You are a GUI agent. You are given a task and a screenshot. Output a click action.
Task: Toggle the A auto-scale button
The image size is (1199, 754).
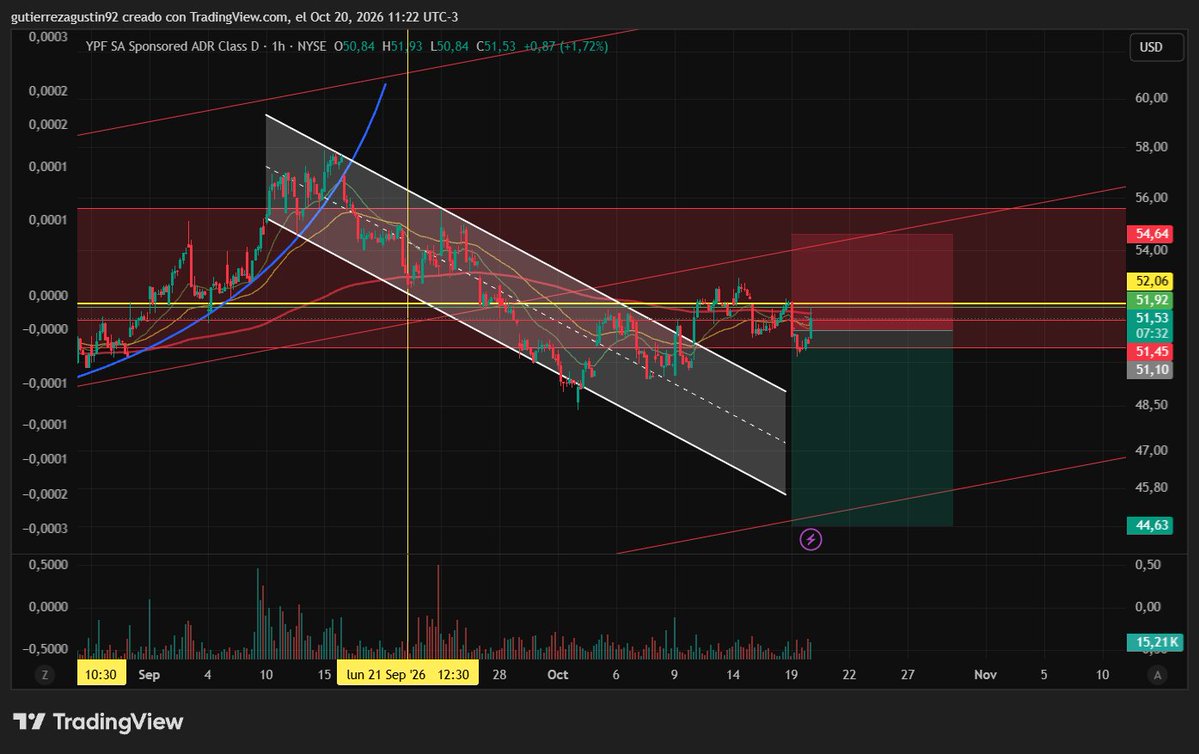1157,674
